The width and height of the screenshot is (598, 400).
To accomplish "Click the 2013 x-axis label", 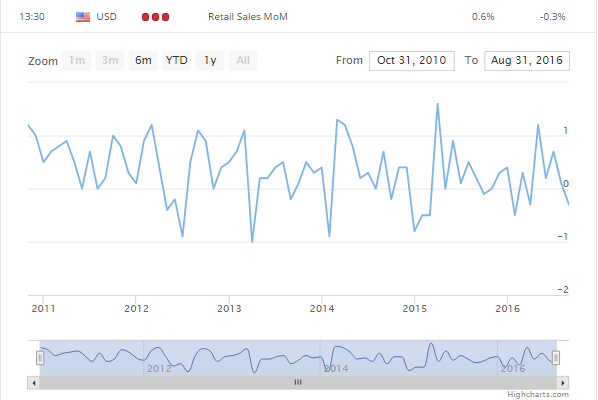I will pyautogui.click(x=229, y=308).
